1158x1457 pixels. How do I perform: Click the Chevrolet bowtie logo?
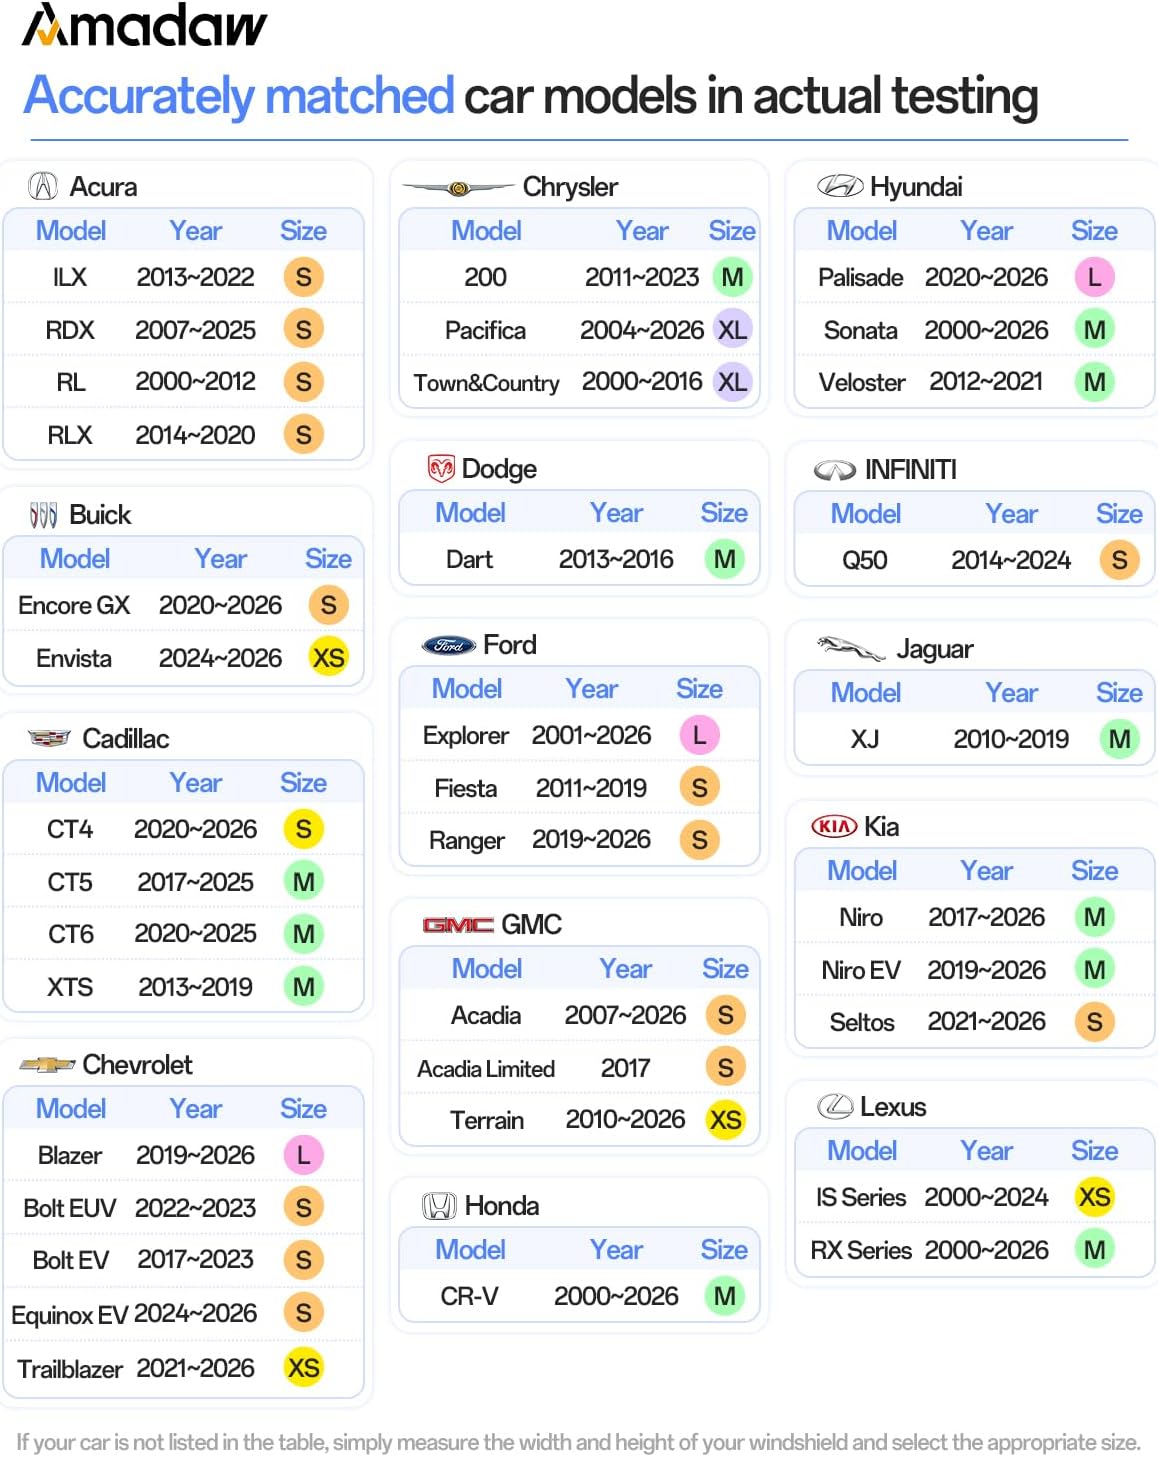[x=47, y=1065]
